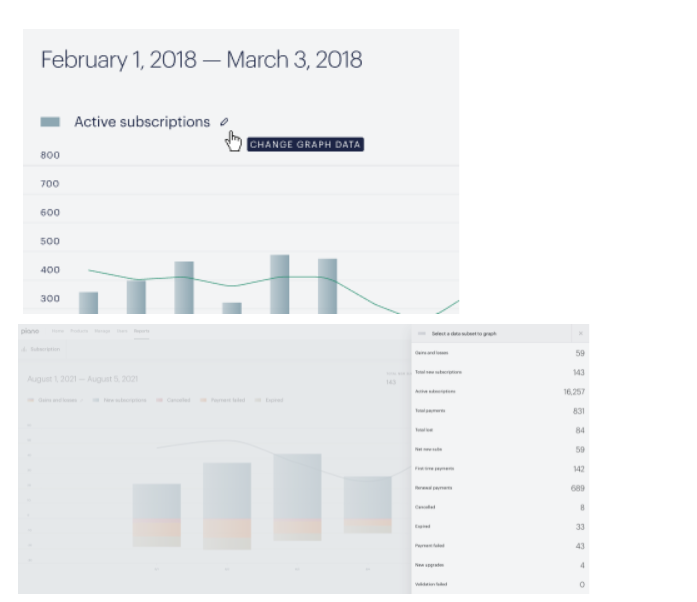Select the Net new subs row
This screenshot has width=697, height=602.
(500, 449)
